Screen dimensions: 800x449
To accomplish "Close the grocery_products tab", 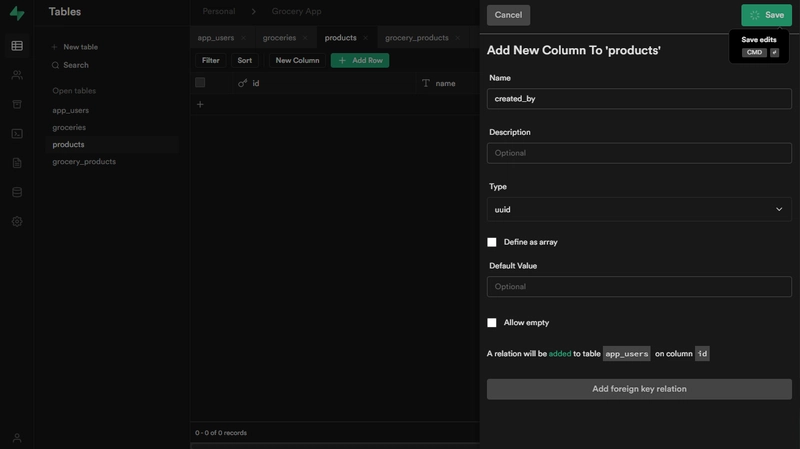I will [458, 38].
